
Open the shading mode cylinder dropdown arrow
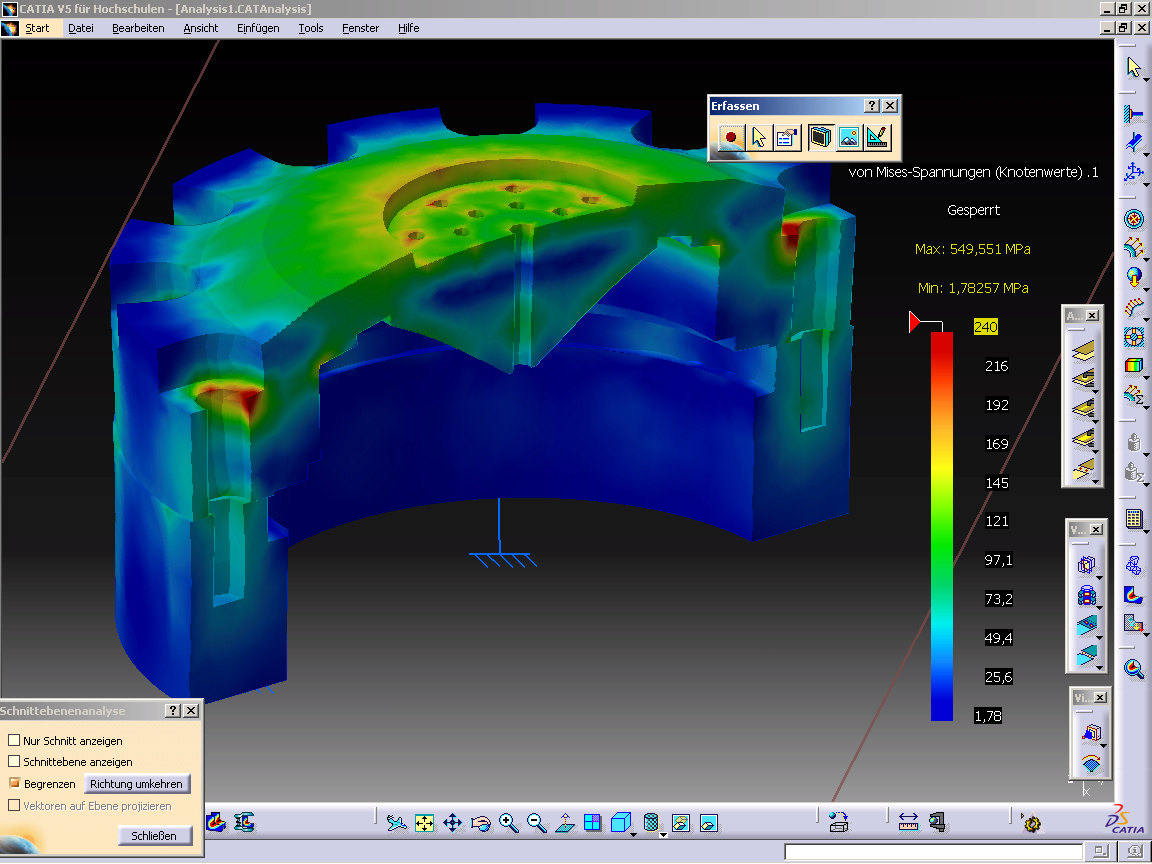point(663,834)
